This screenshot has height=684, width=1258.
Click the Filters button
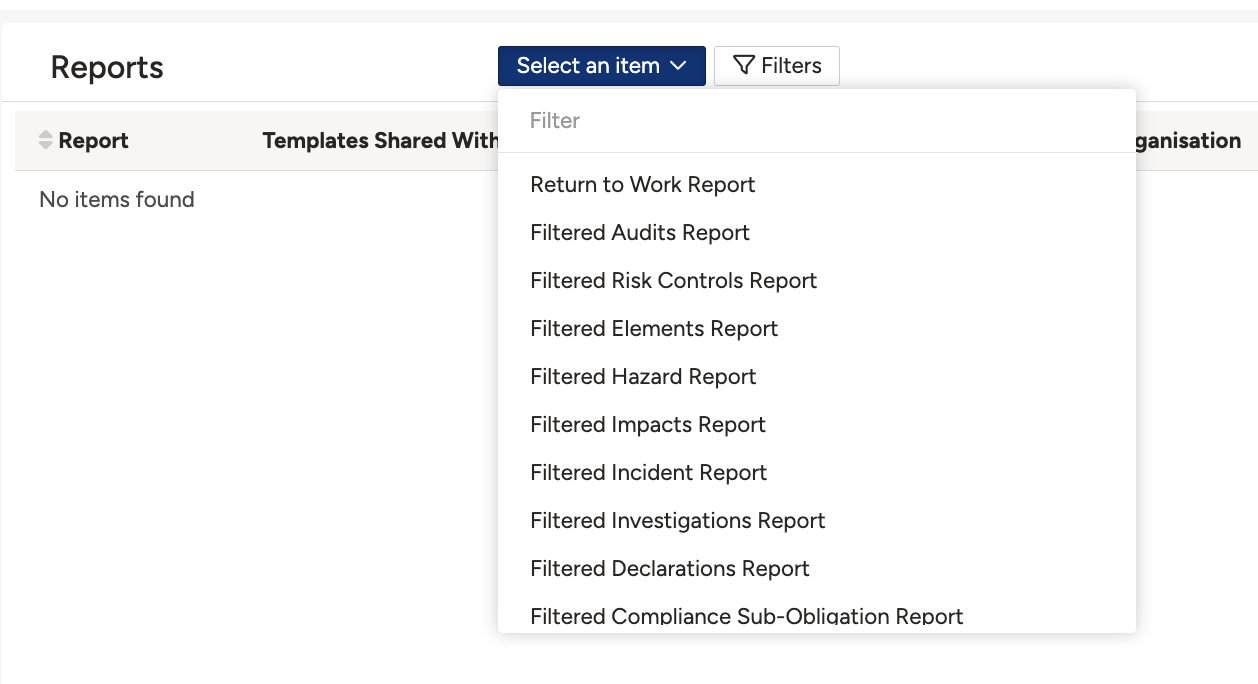point(777,66)
